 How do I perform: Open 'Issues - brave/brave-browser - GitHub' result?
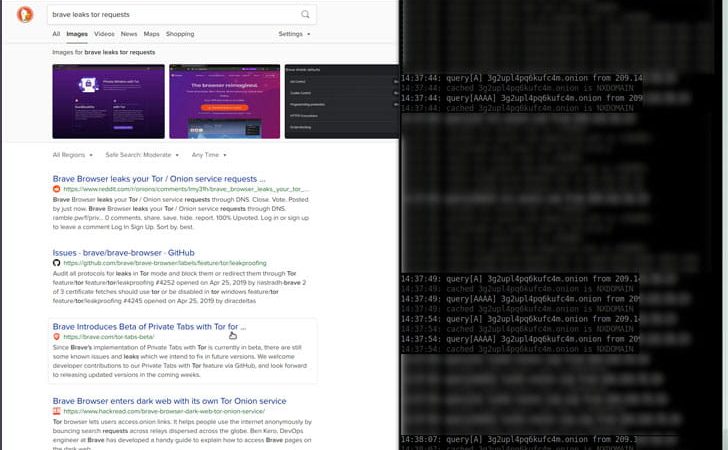coord(124,253)
